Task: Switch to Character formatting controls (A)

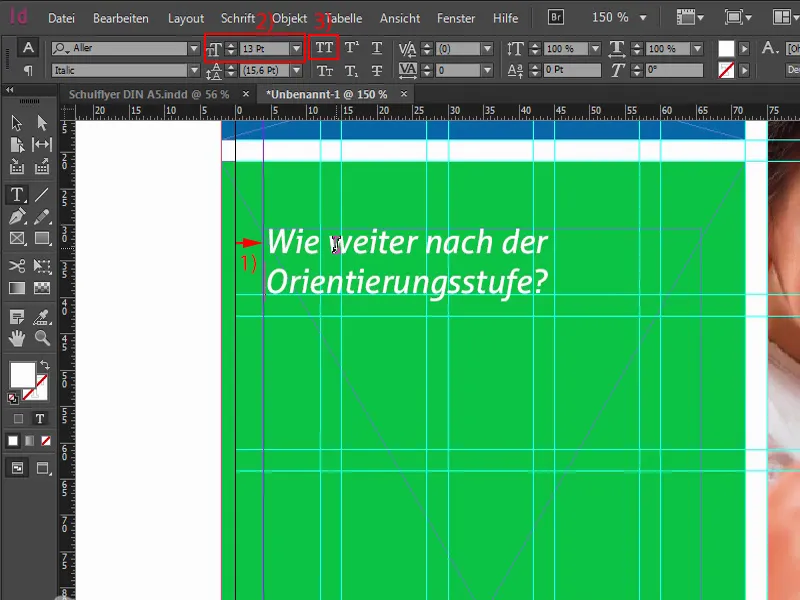Action: 28,48
